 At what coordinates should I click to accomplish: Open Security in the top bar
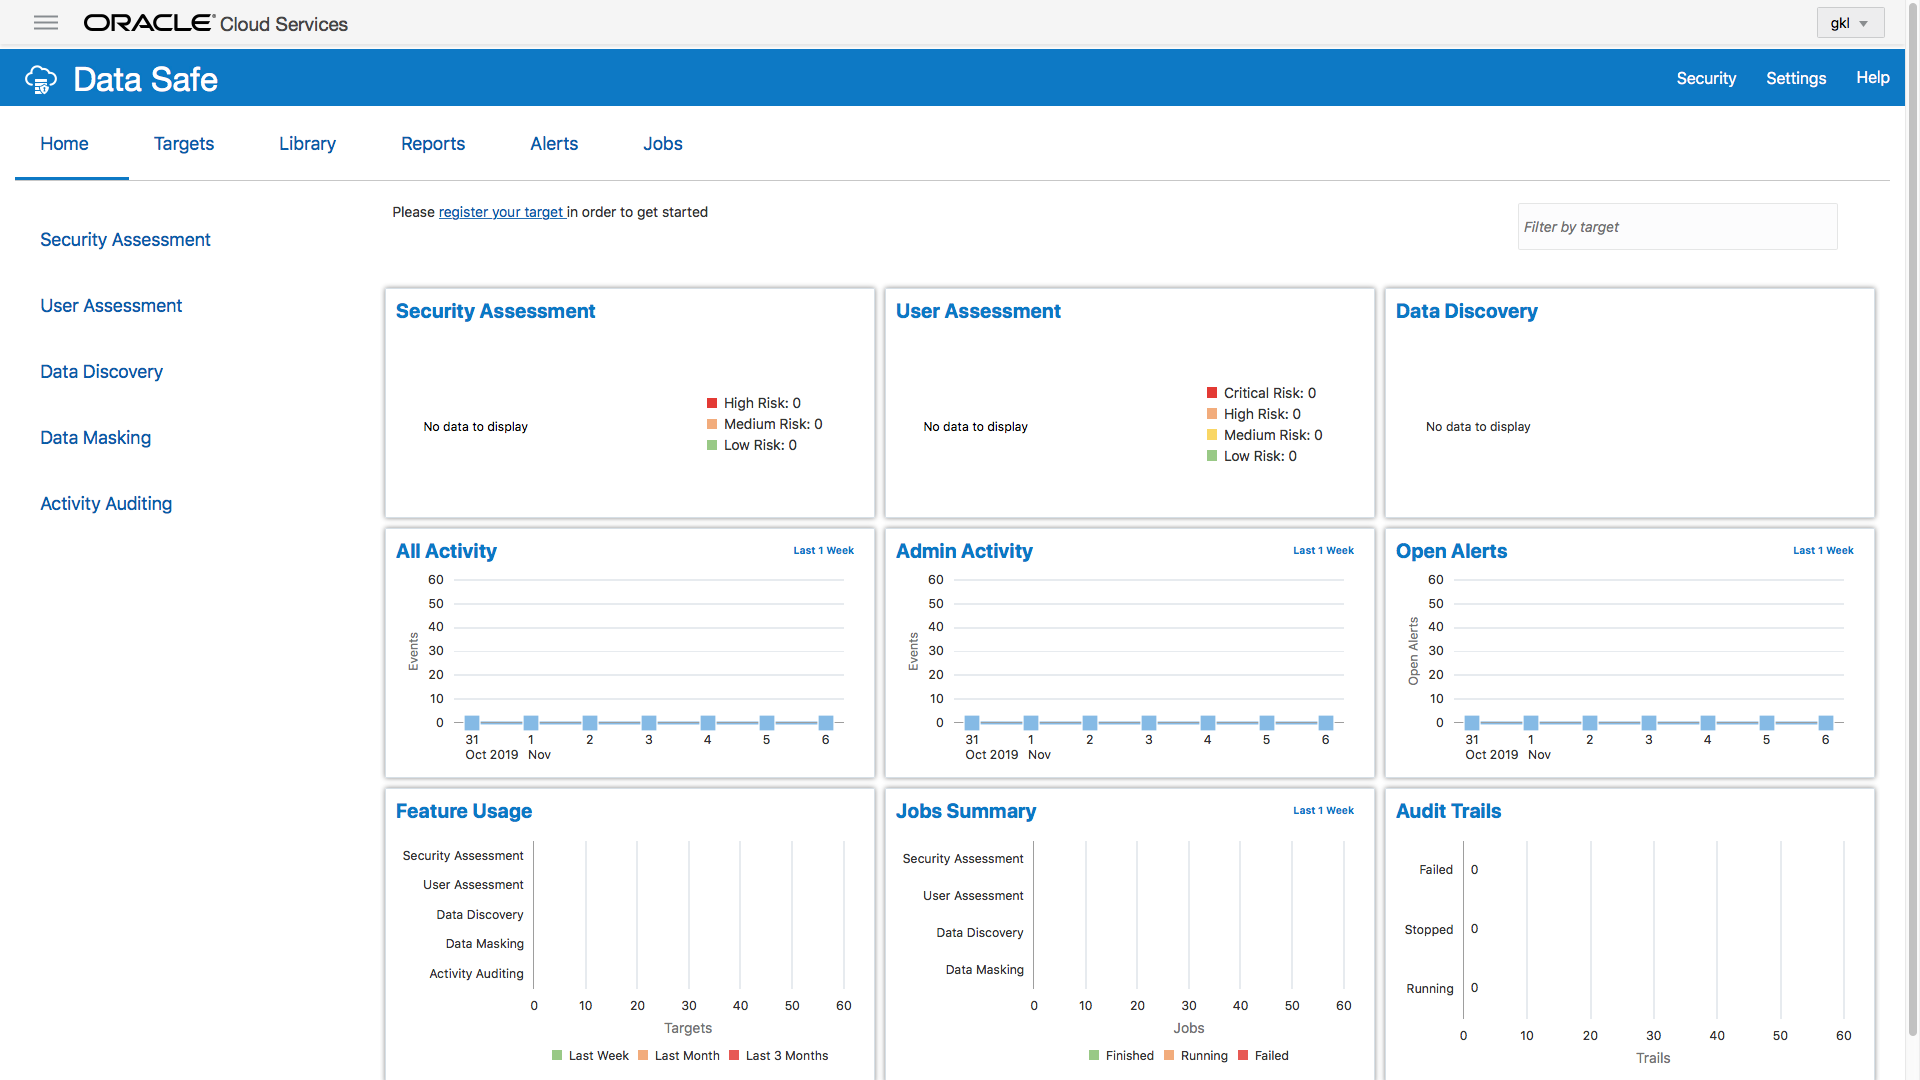click(x=1706, y=78)
